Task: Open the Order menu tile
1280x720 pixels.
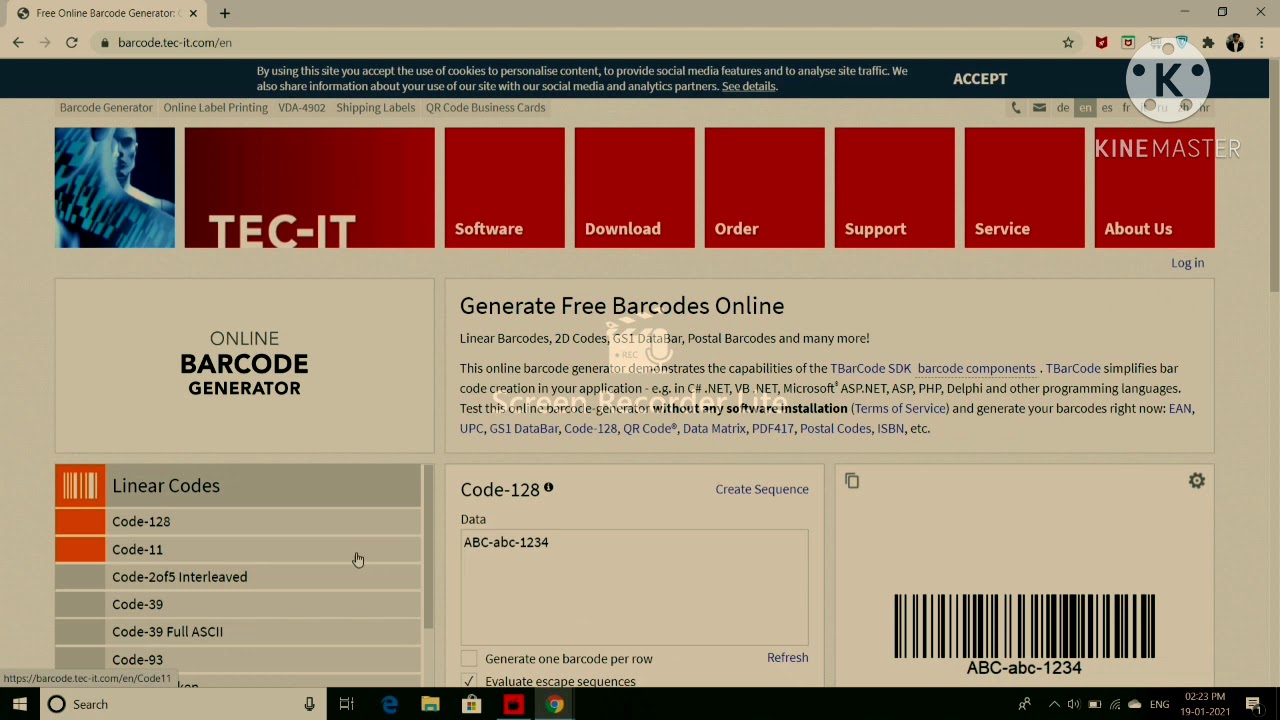Action: click(x=765, y=187)
